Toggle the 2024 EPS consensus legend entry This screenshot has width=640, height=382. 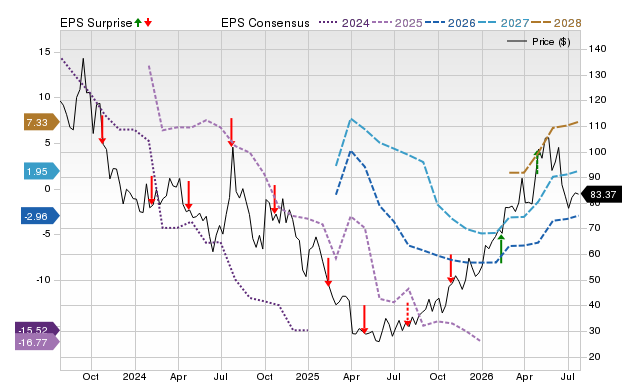[344, 23]
